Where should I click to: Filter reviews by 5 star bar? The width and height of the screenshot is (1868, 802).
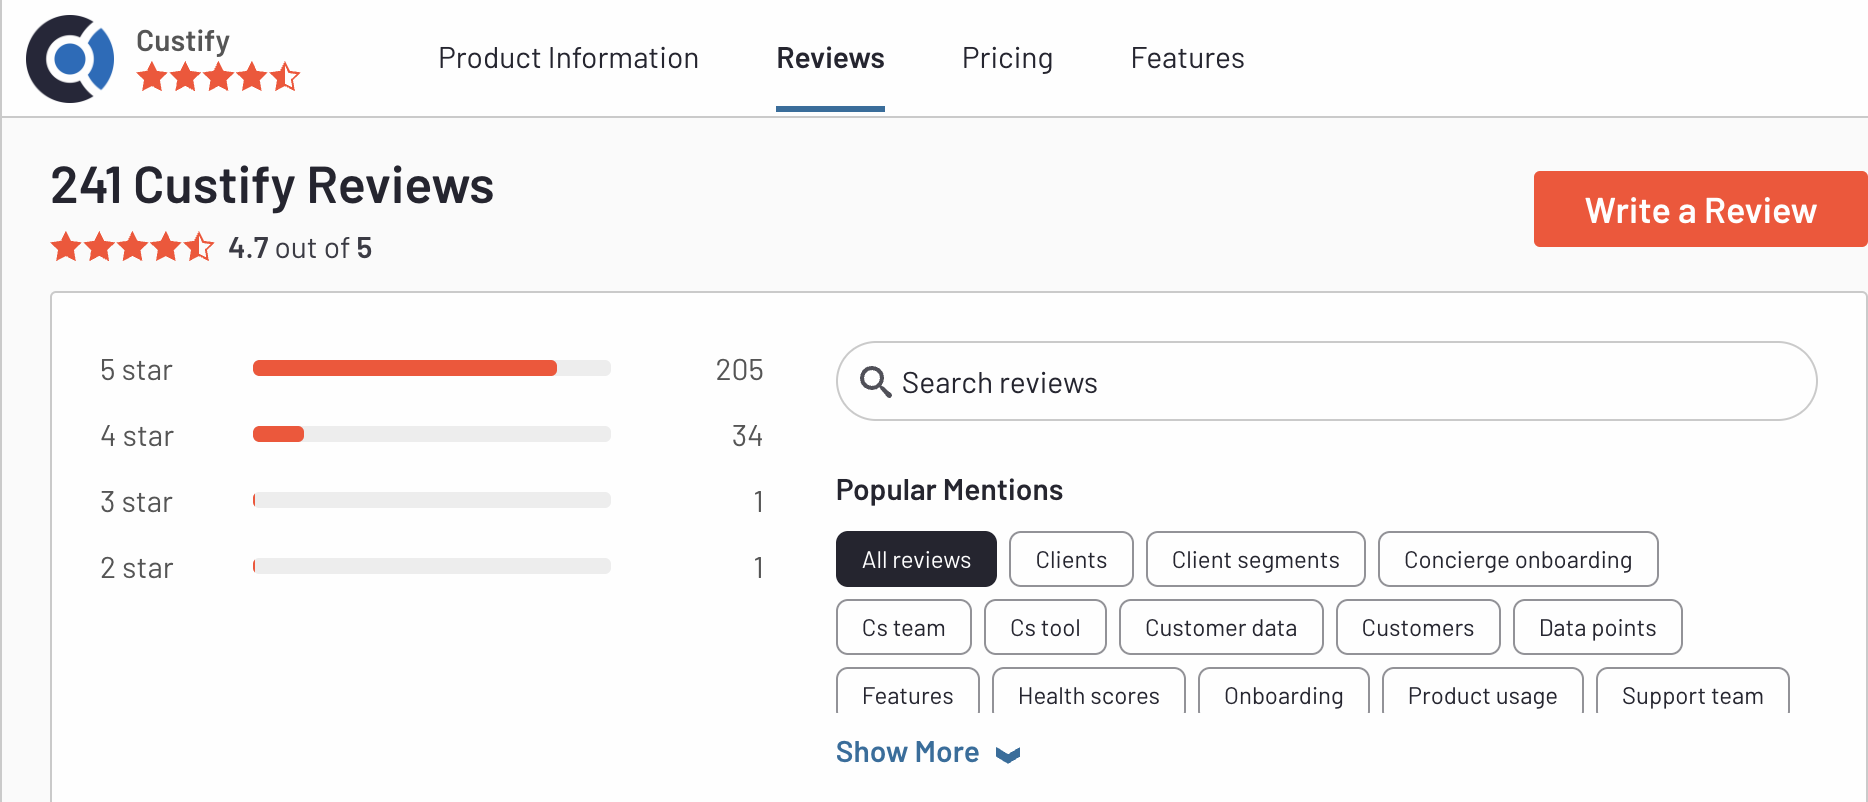(432, 368)
